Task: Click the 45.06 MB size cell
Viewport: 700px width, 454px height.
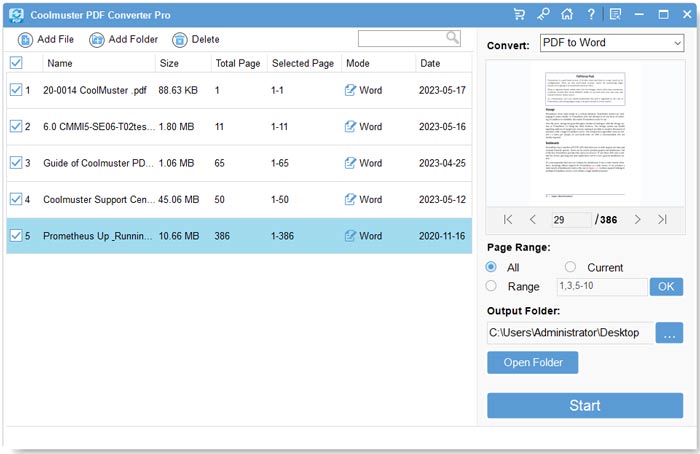Action: (x=179, y=200)
